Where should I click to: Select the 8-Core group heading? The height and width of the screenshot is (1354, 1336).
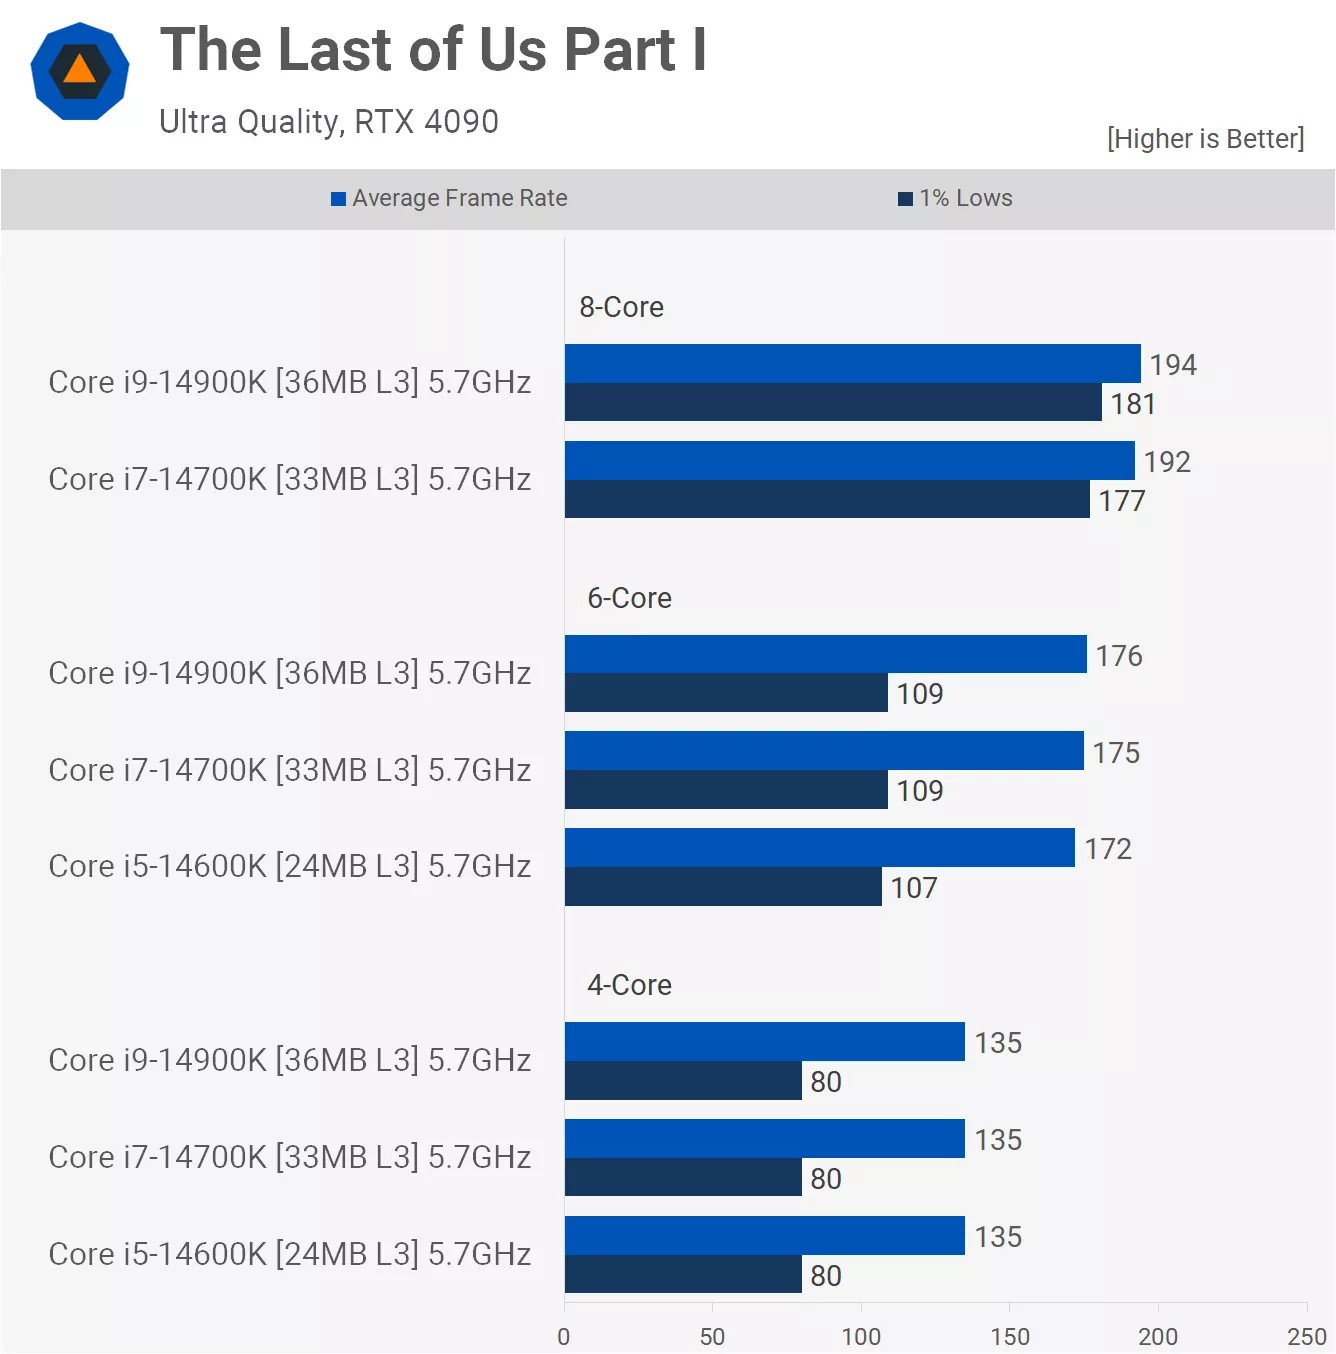click(x=621, y=307)
